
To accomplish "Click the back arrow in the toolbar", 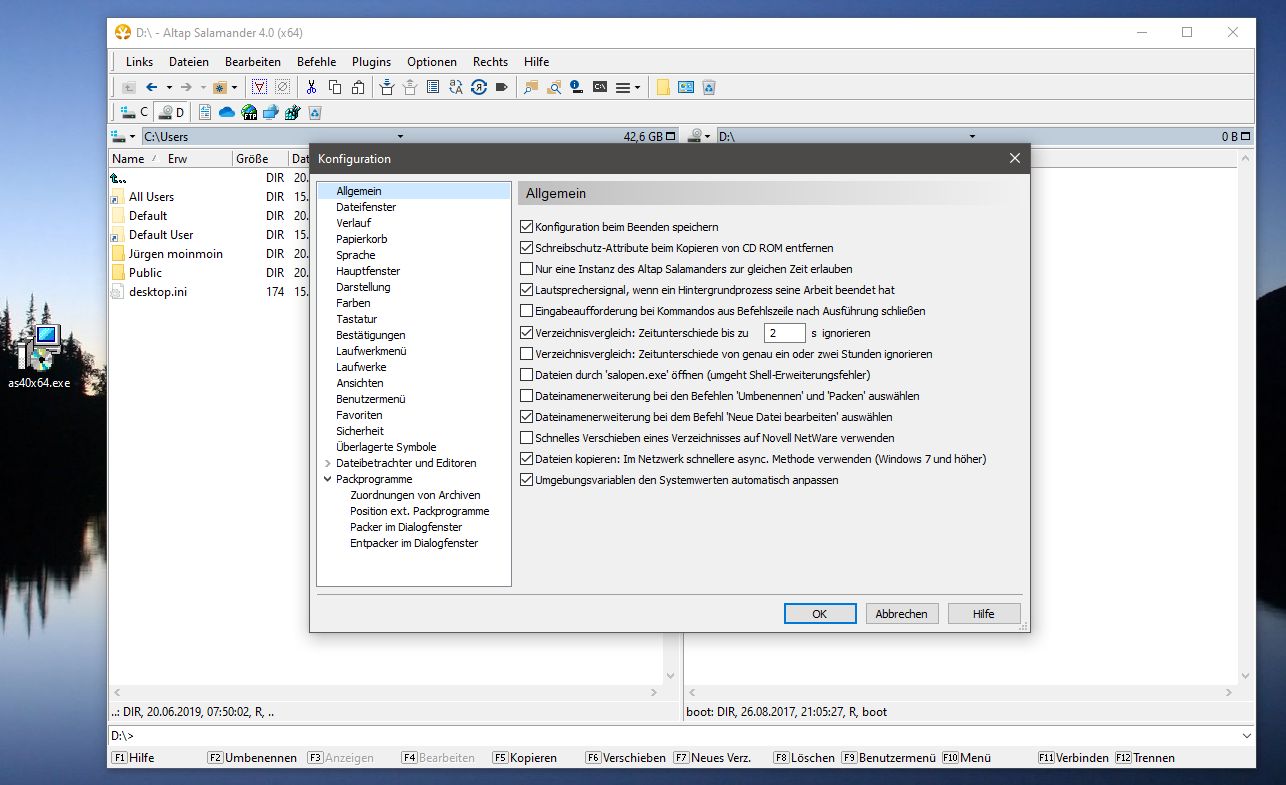I will [151, 87].
